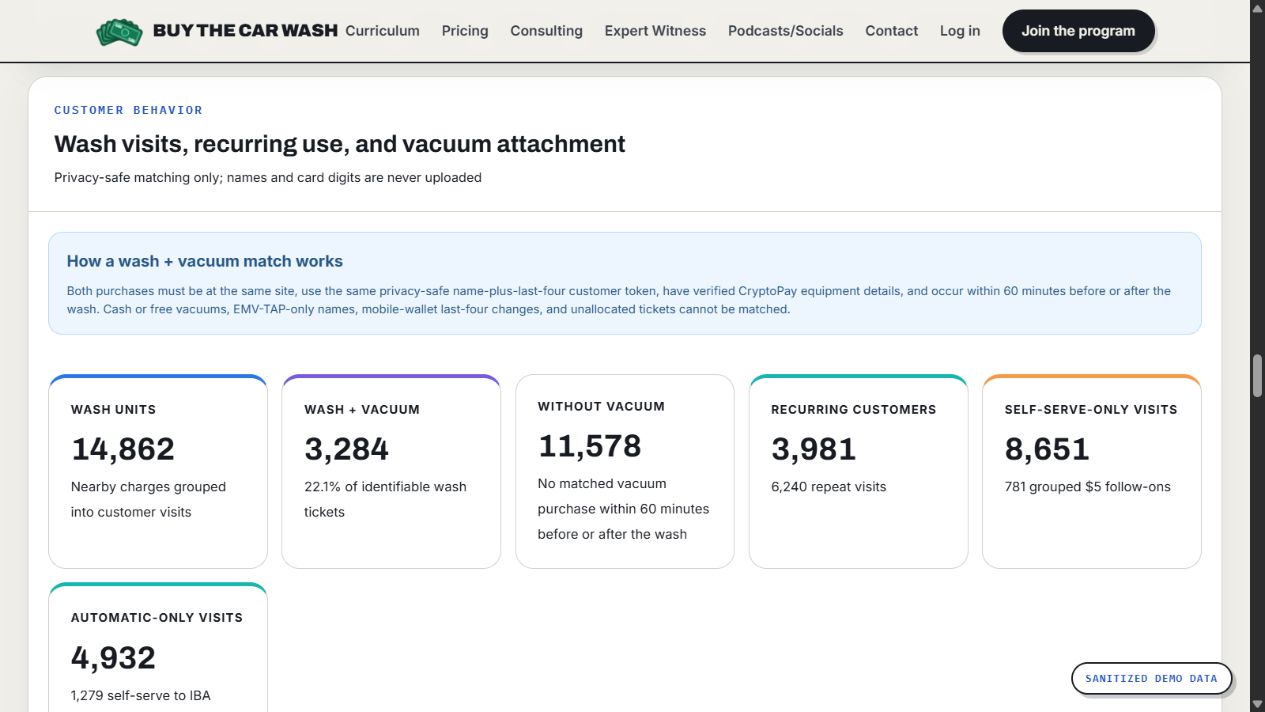Screen dimensions: 1265x712
Task: Click 'Nearby charges grouped into customer visits' text
Action: point(148,499)
